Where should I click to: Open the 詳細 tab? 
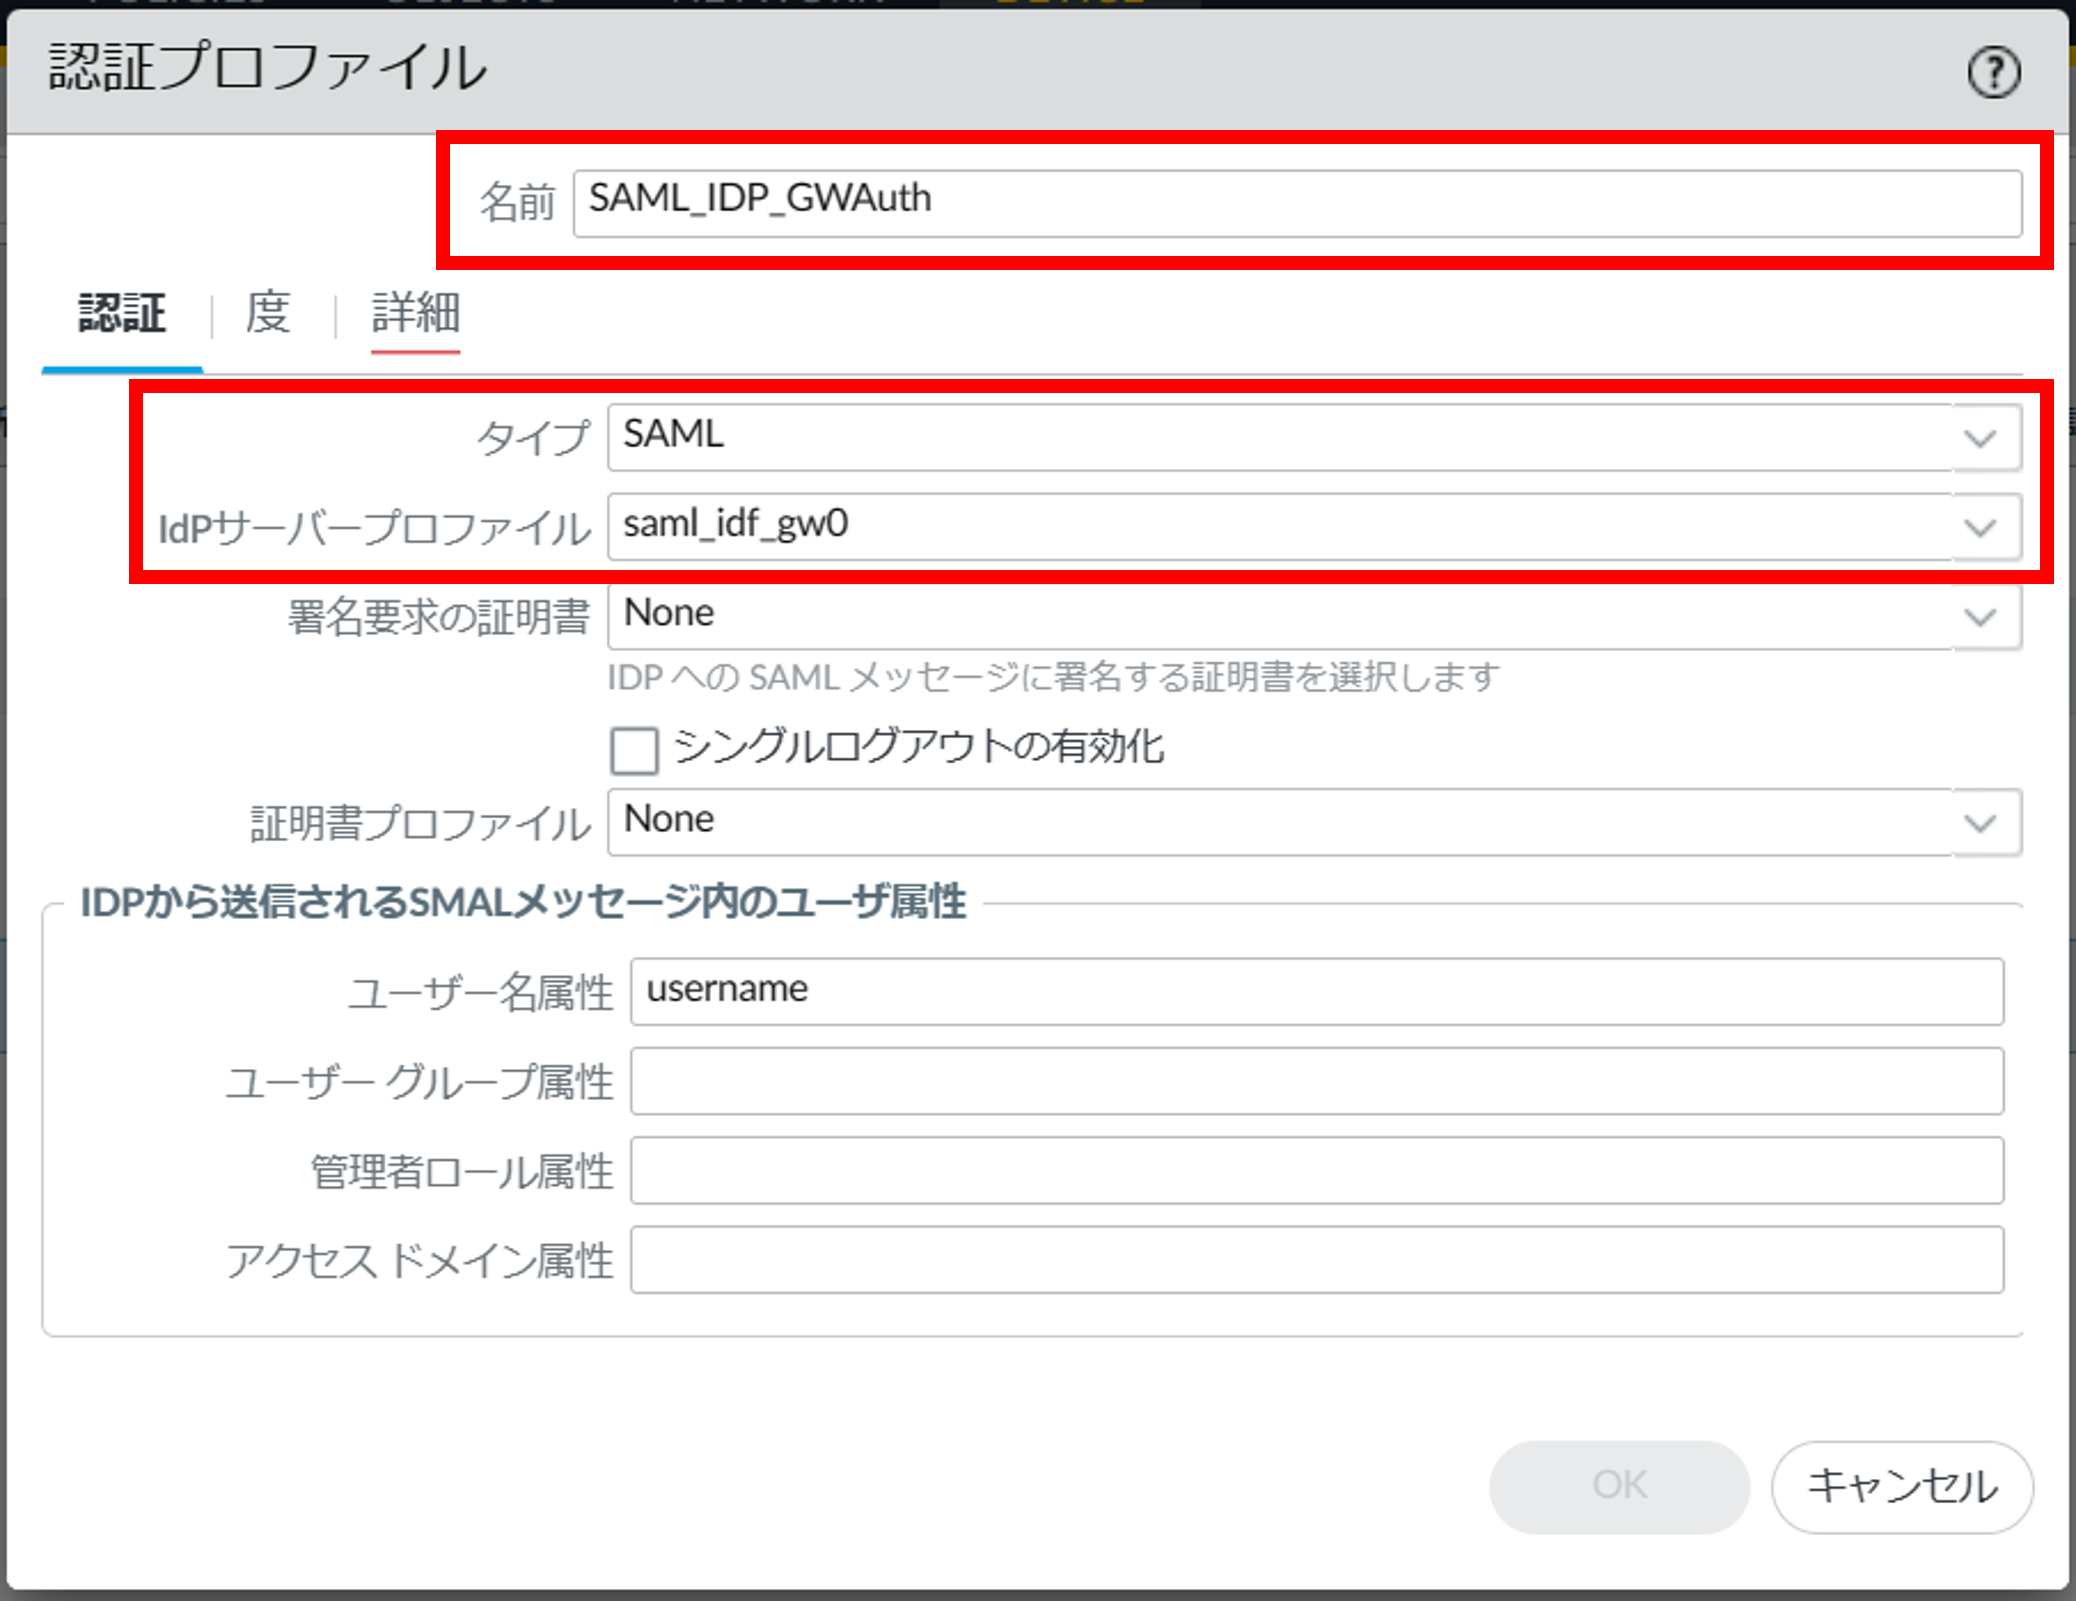[415, 313]
